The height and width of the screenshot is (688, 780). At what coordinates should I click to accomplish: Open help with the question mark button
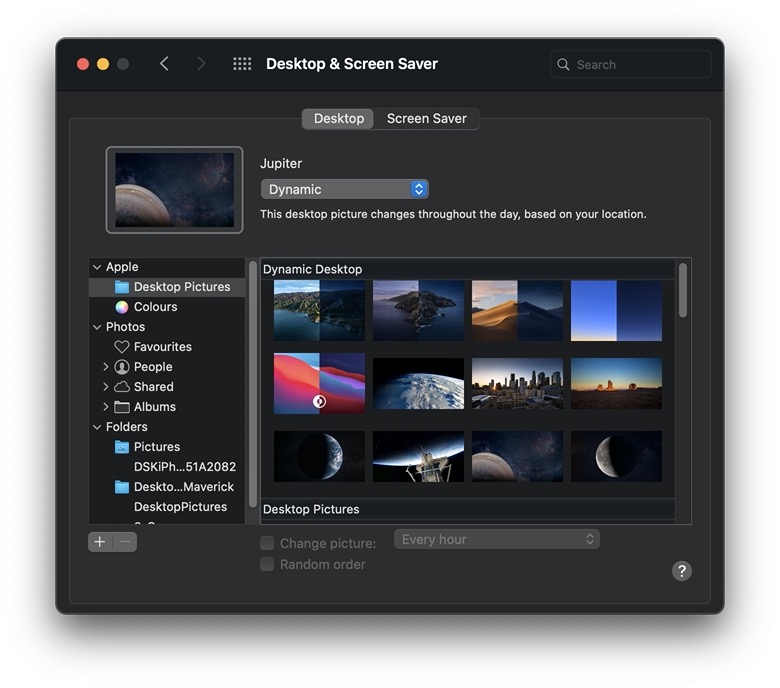coord(682,571)
